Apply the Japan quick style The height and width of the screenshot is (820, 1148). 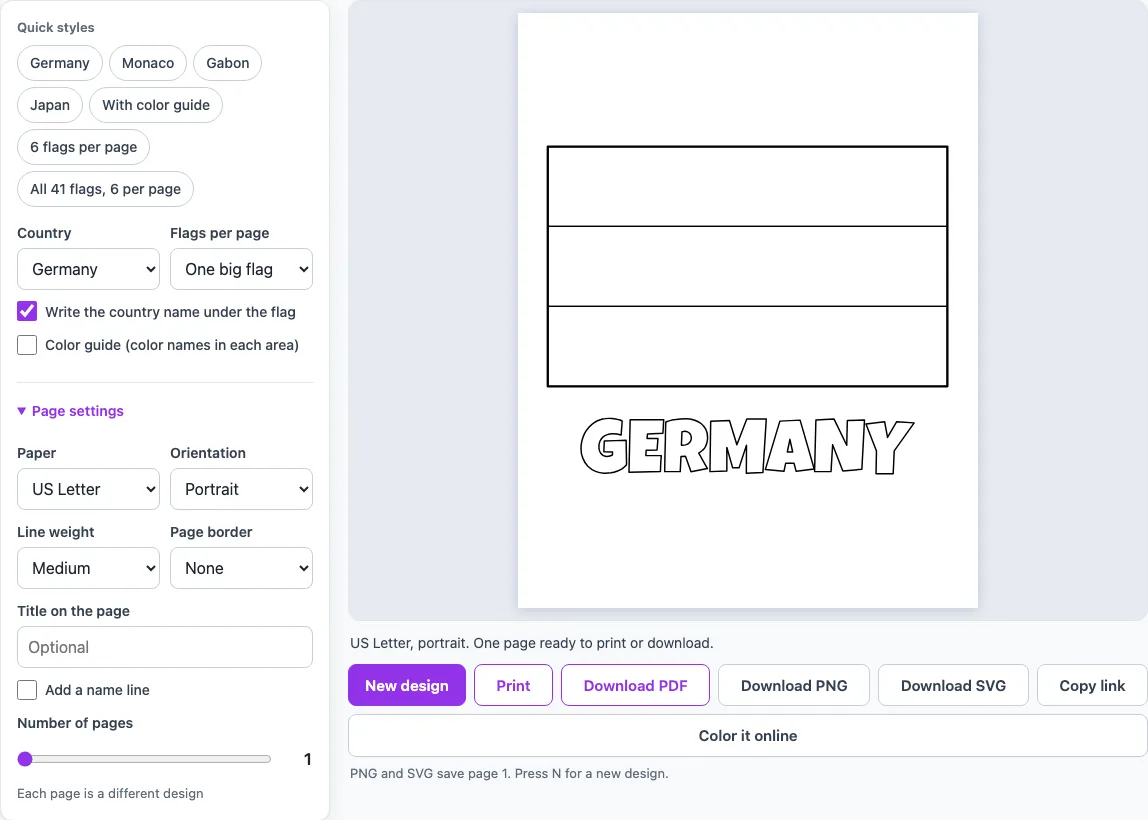point(50,105)
